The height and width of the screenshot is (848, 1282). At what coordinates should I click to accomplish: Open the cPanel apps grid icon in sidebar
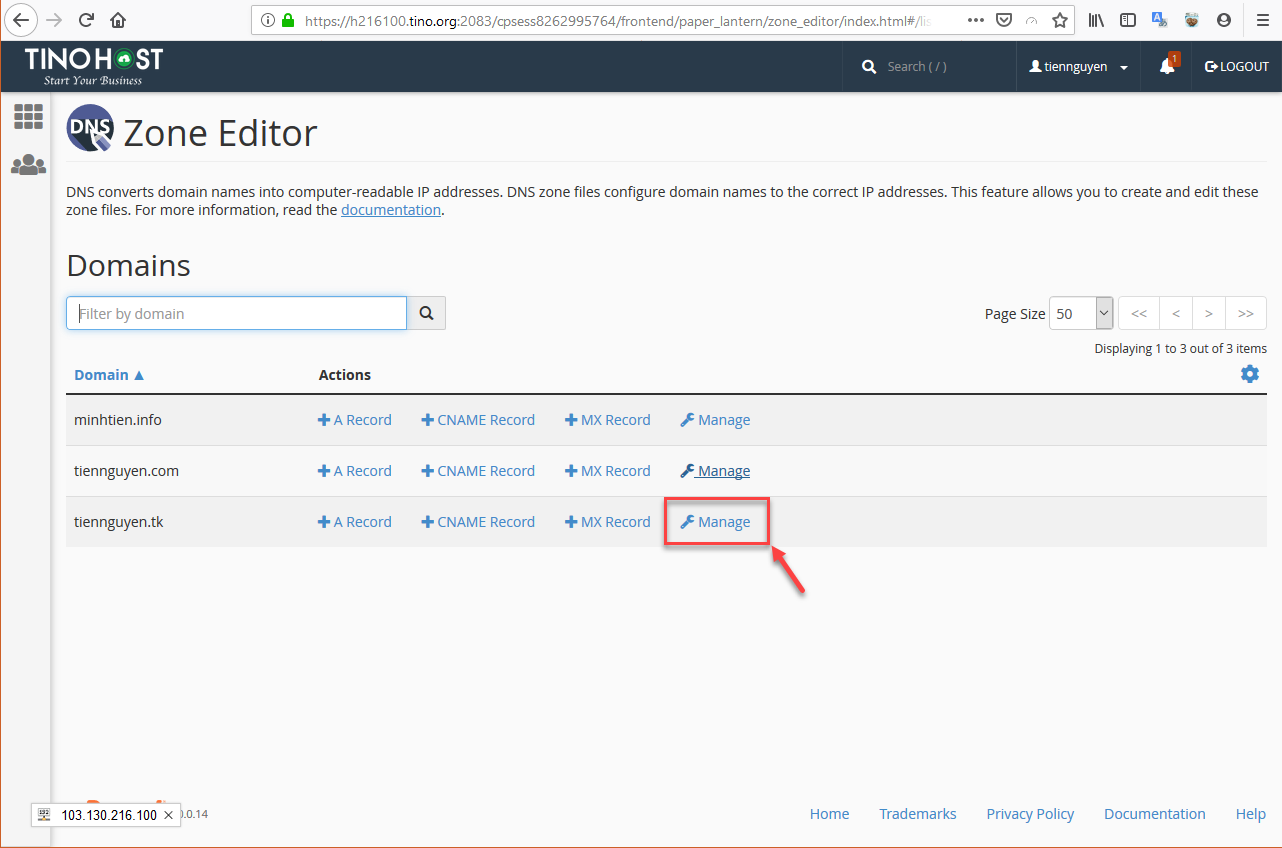[28, 116]
